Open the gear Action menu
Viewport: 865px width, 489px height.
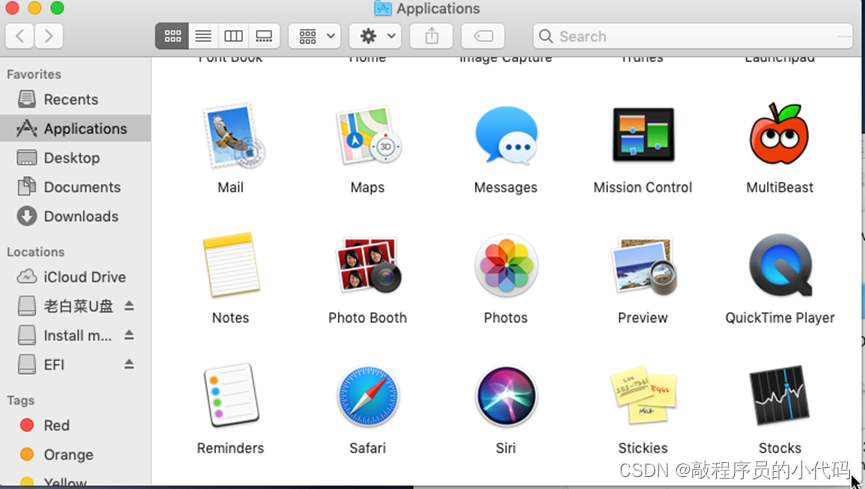375,36
